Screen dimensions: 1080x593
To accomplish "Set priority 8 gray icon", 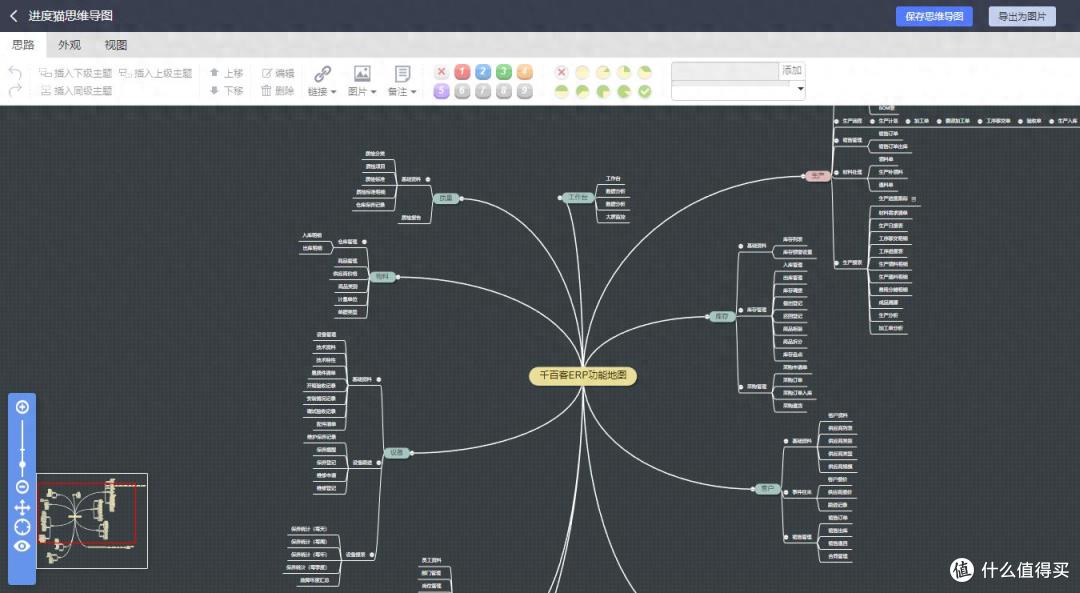I will pos(504,91).
